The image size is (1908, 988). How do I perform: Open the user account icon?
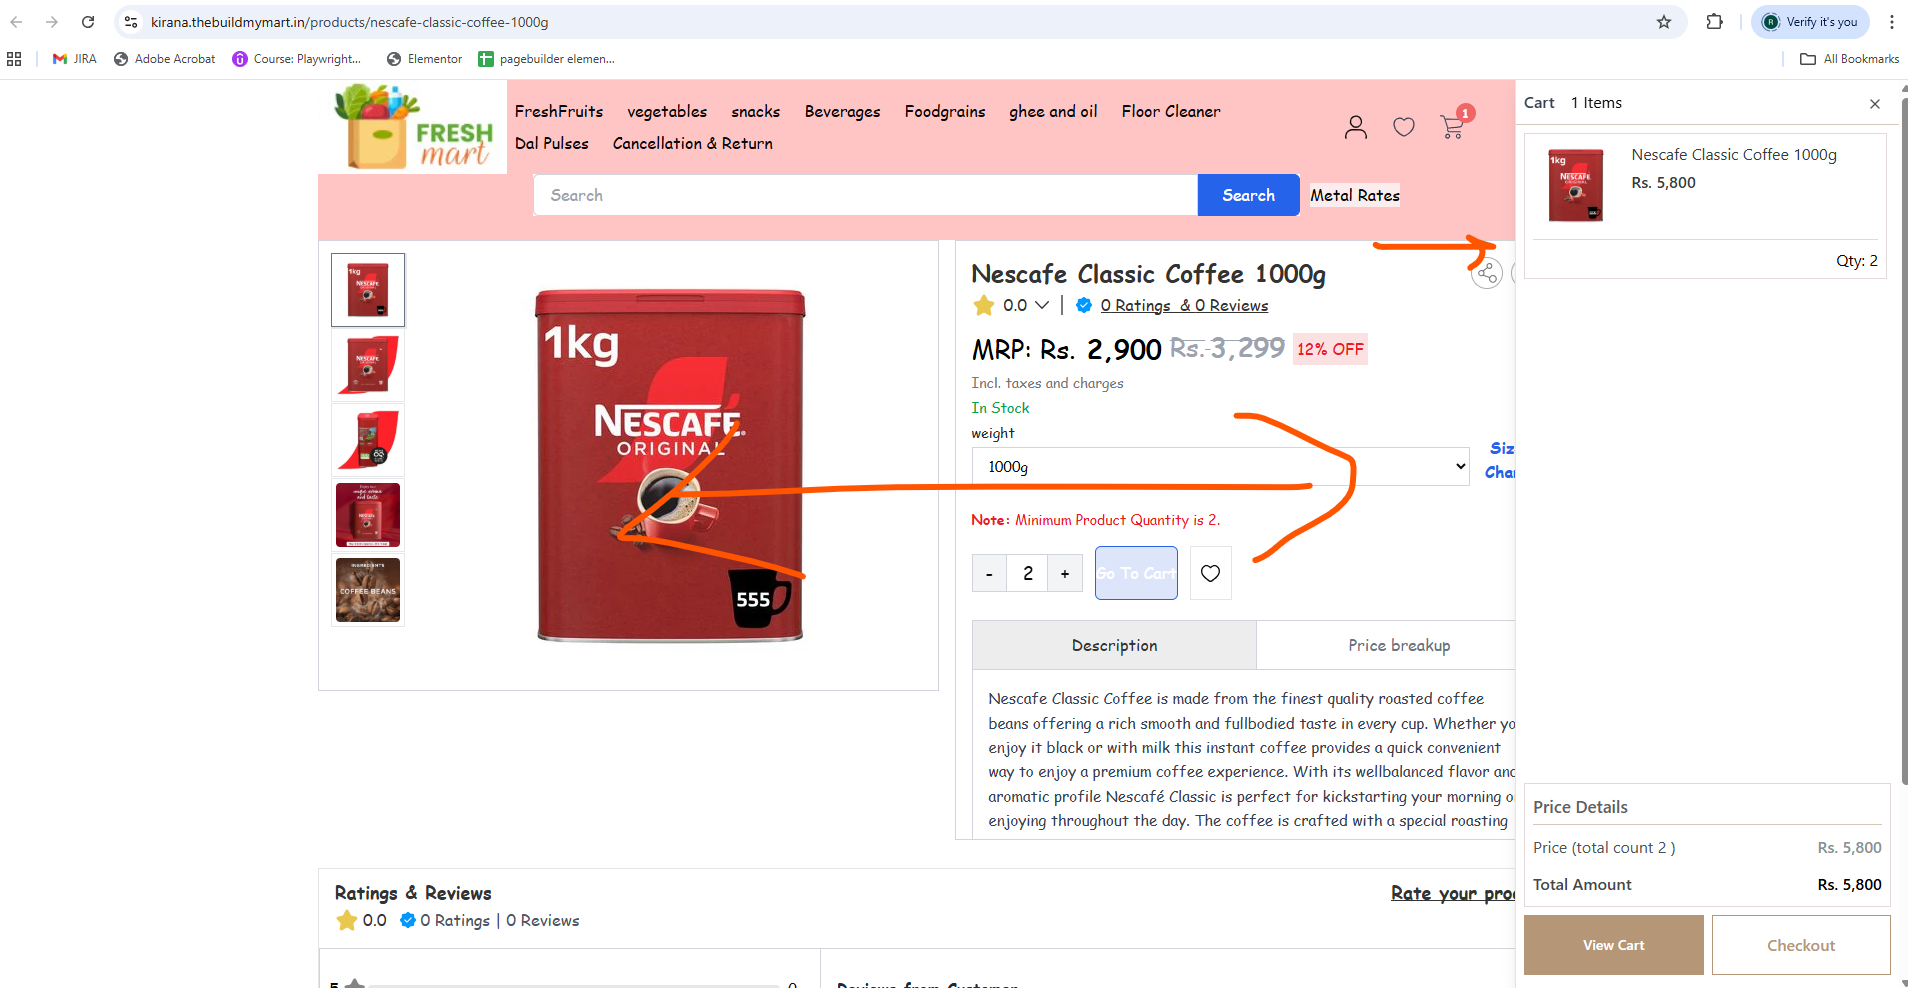(x=1355, y=127)
